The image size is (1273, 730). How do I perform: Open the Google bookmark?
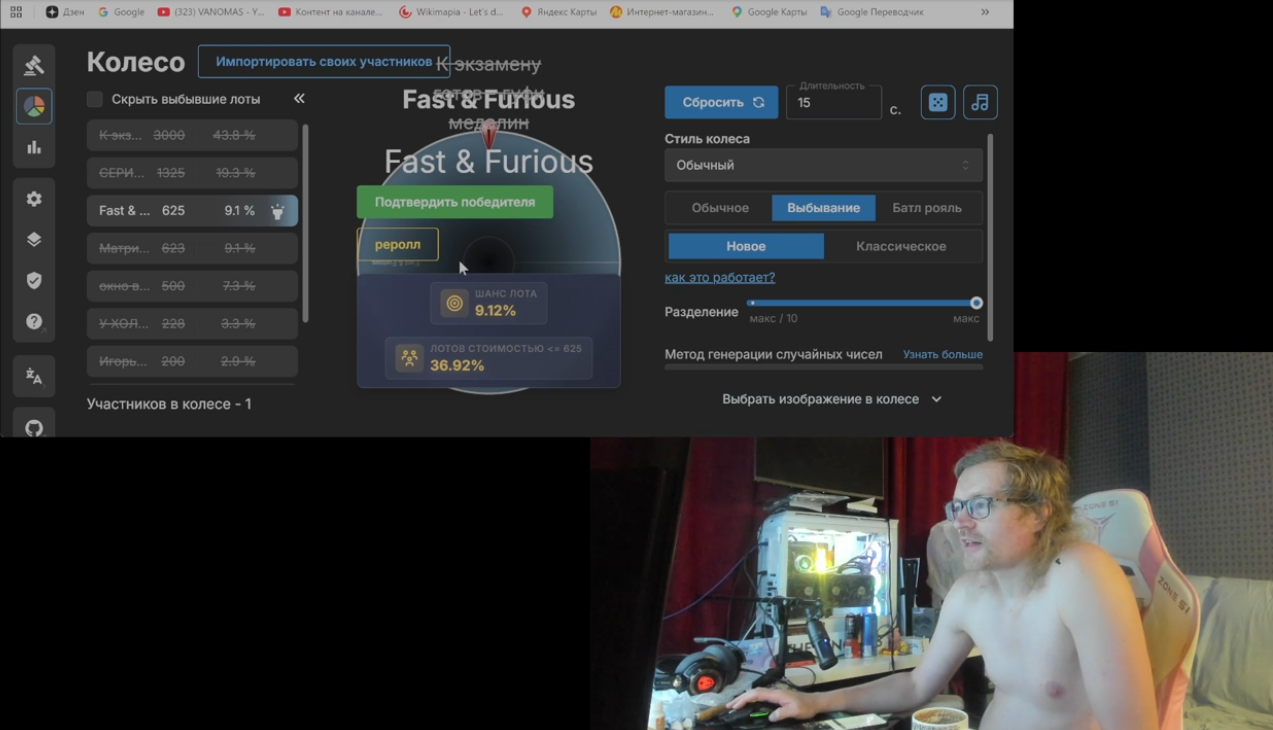click(121, 12)
